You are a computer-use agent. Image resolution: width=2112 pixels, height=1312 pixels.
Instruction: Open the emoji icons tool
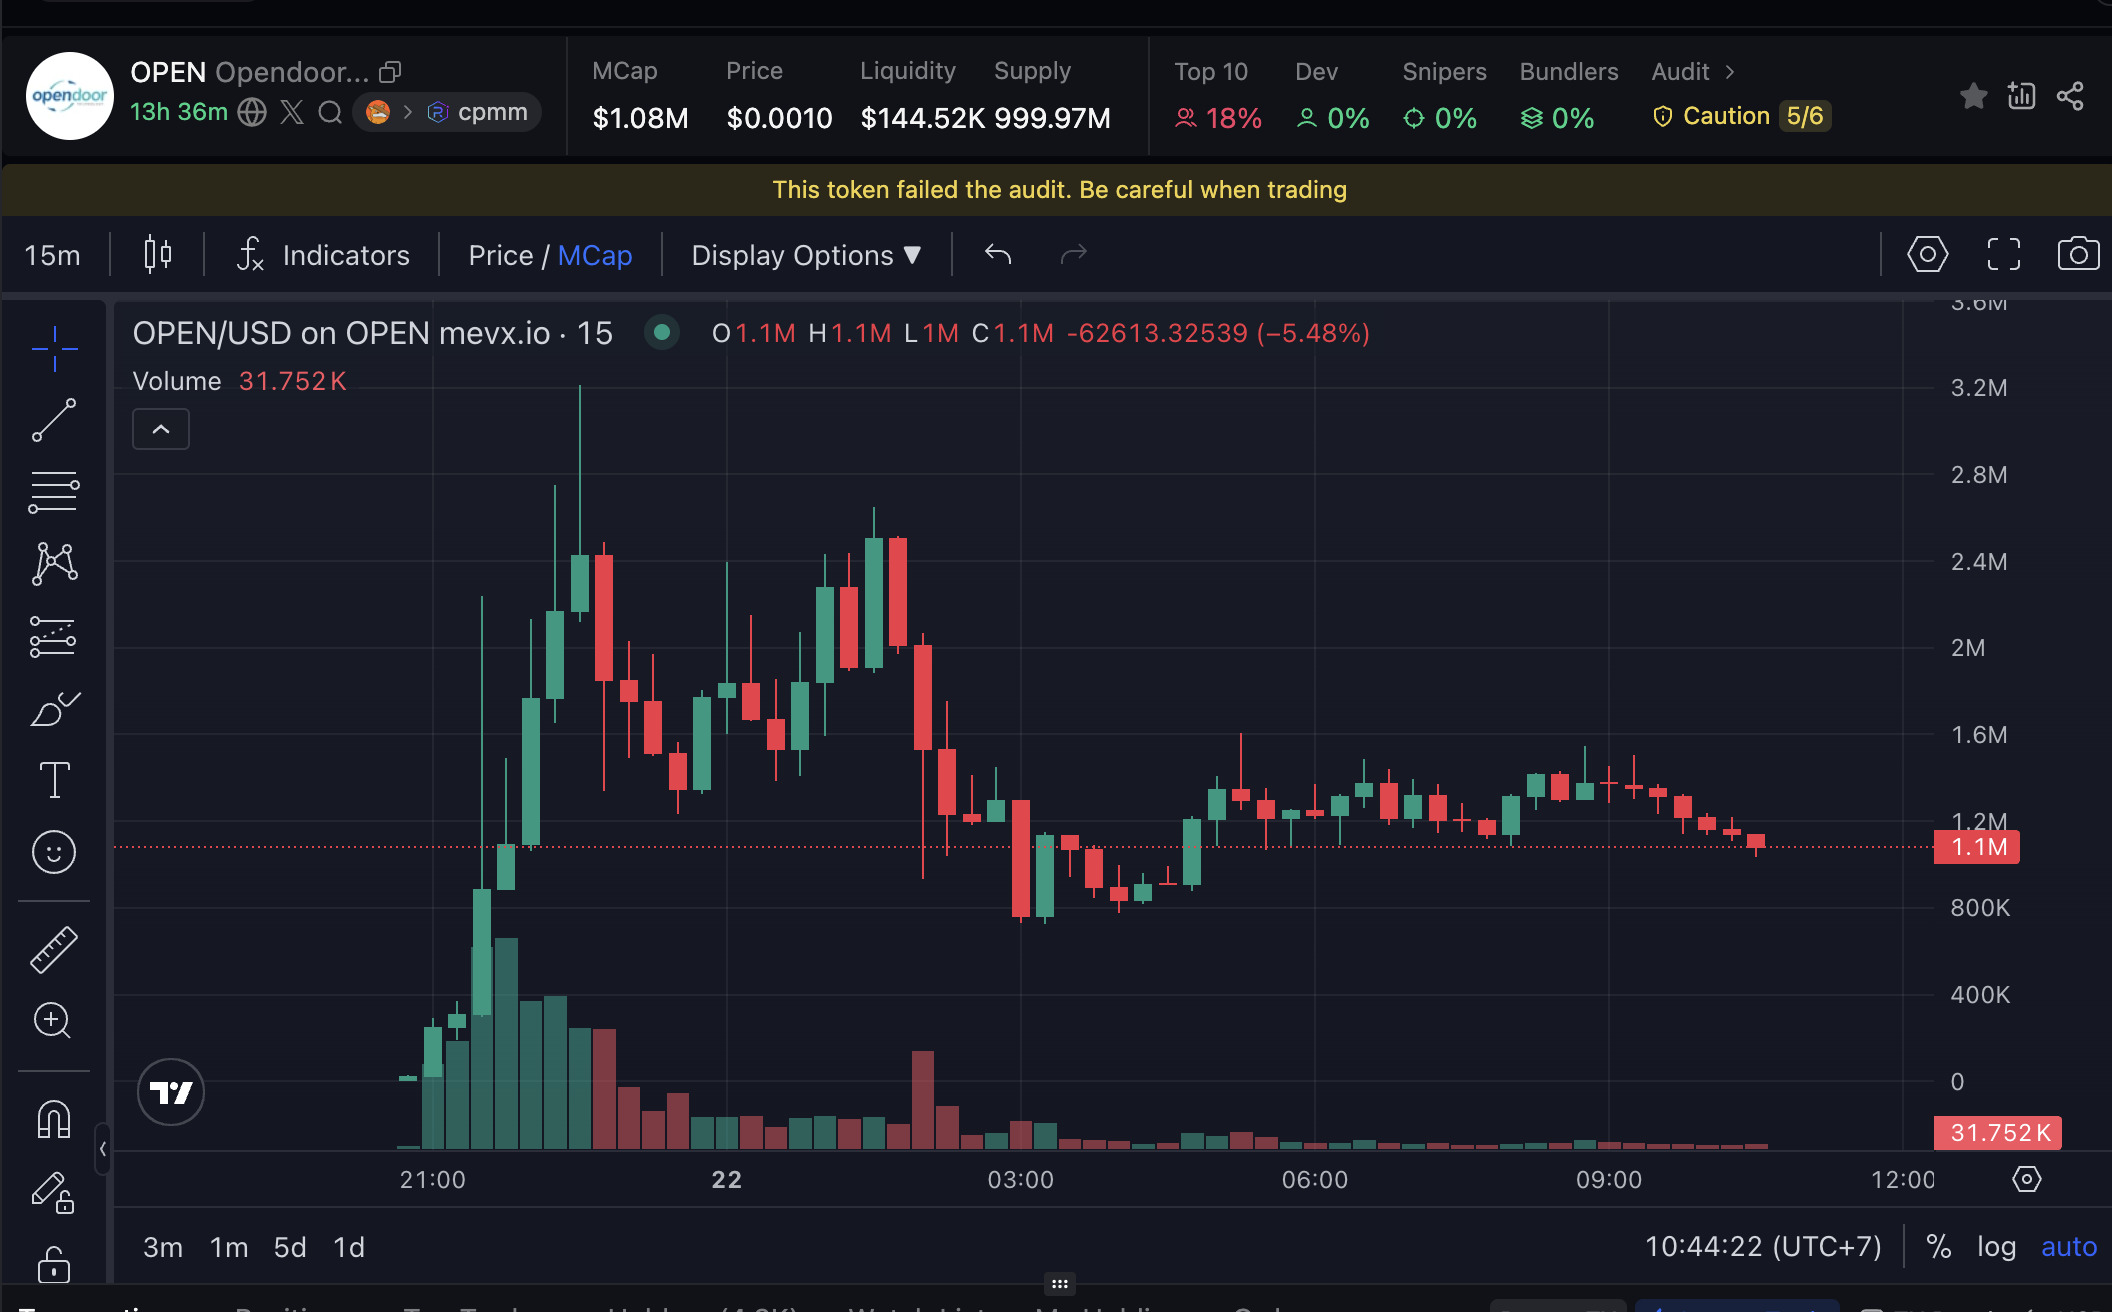click(x=54, y=852)
